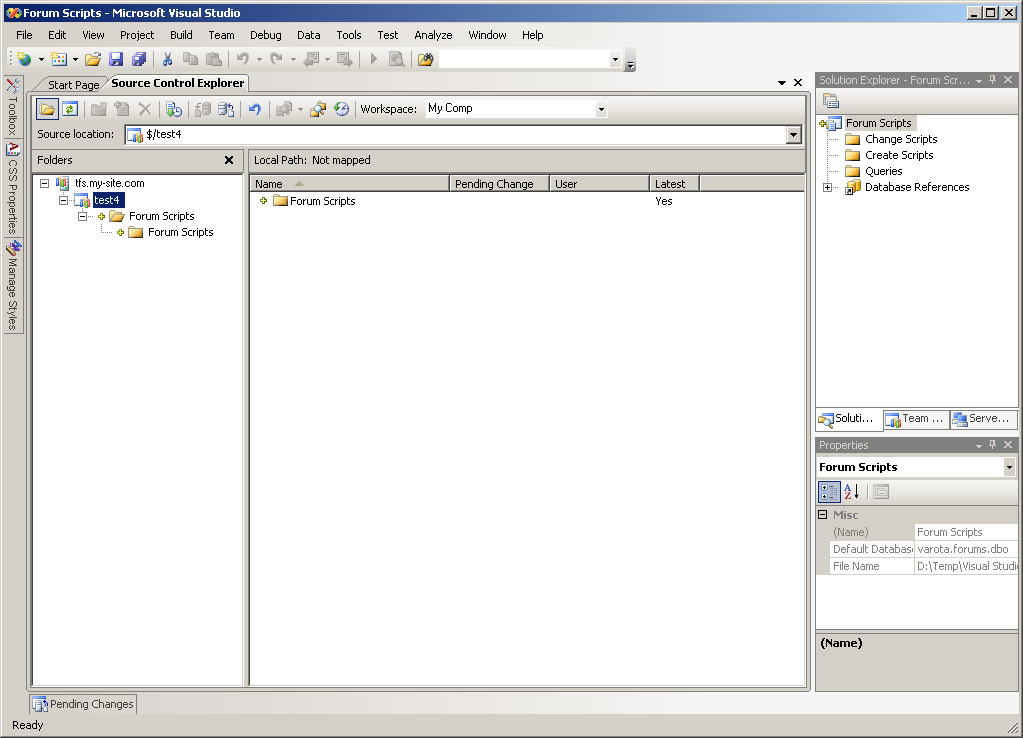Open the Find combo box dropdown arrow
1023x738 pixels.
pos(615,59)
